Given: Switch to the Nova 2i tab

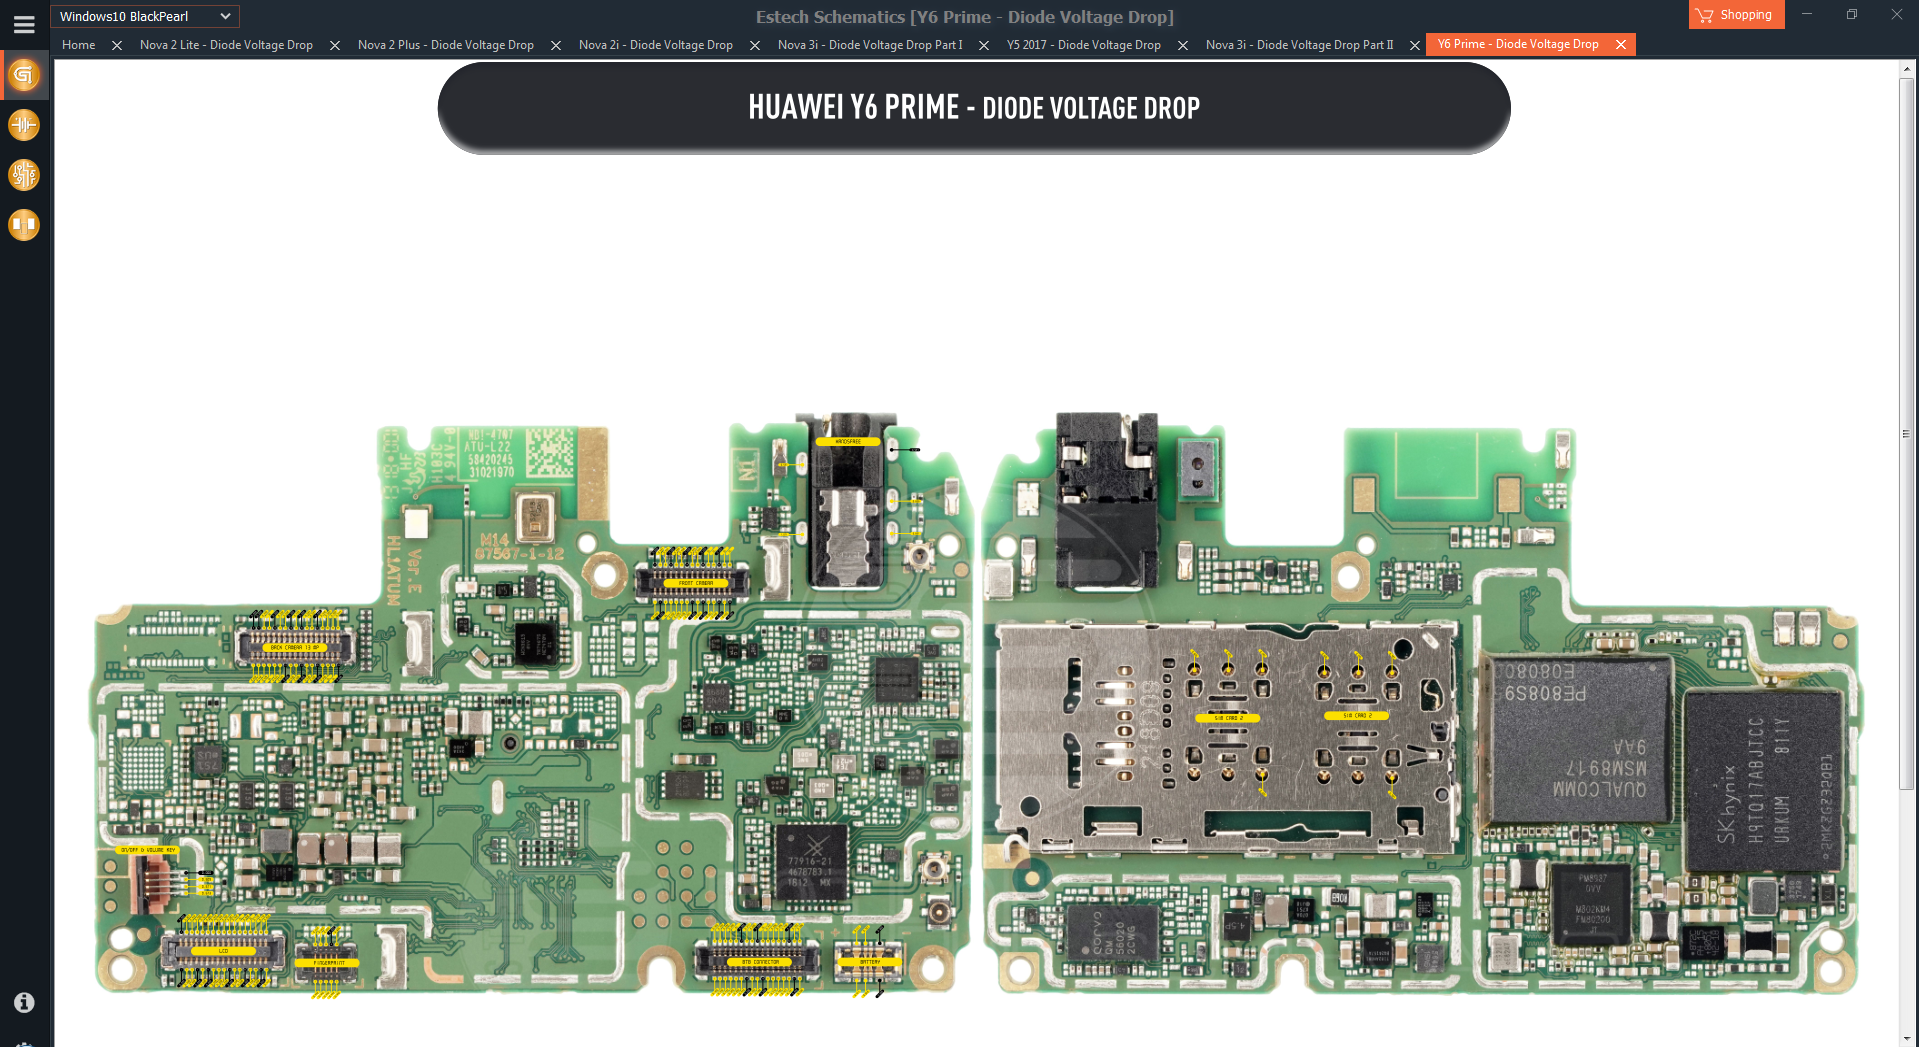Looking at the screenshot, I should [x=655, y=45].
